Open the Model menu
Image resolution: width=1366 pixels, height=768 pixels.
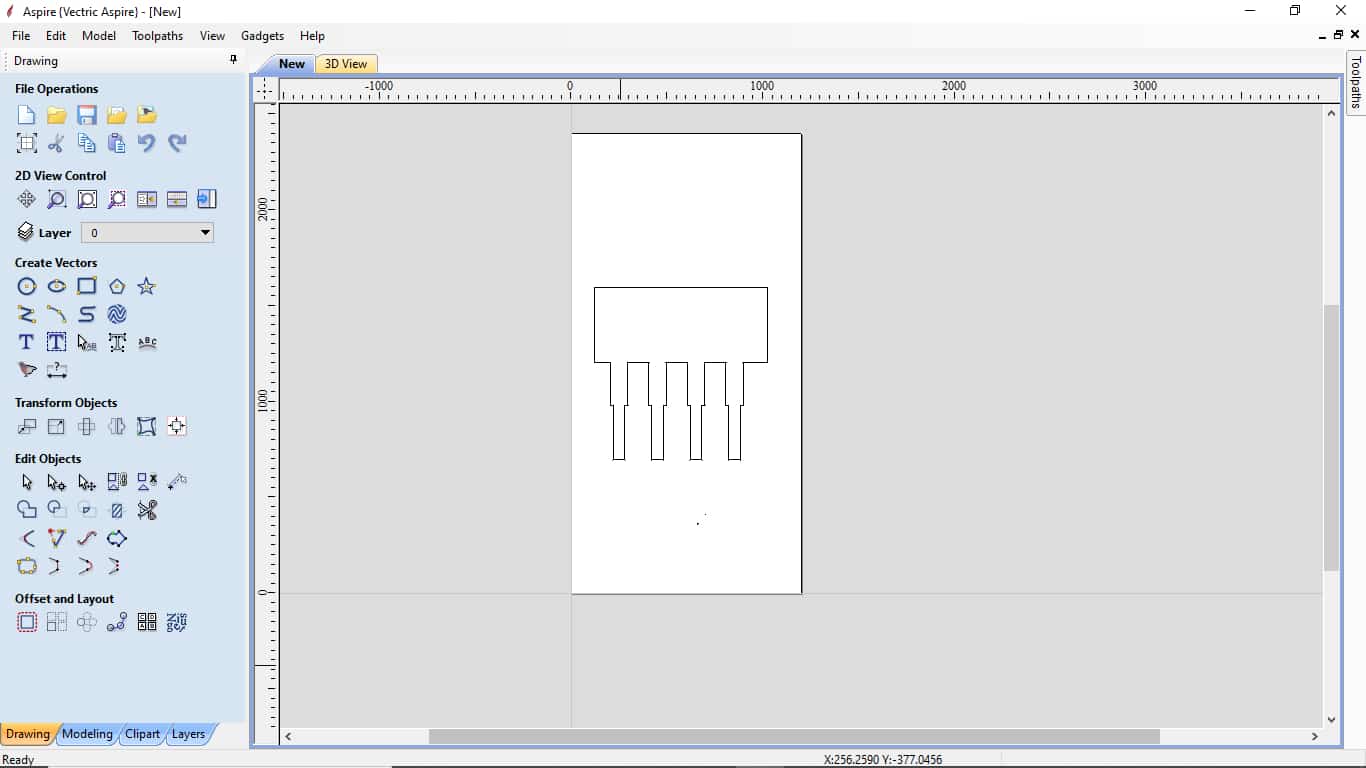pos(99,36)
